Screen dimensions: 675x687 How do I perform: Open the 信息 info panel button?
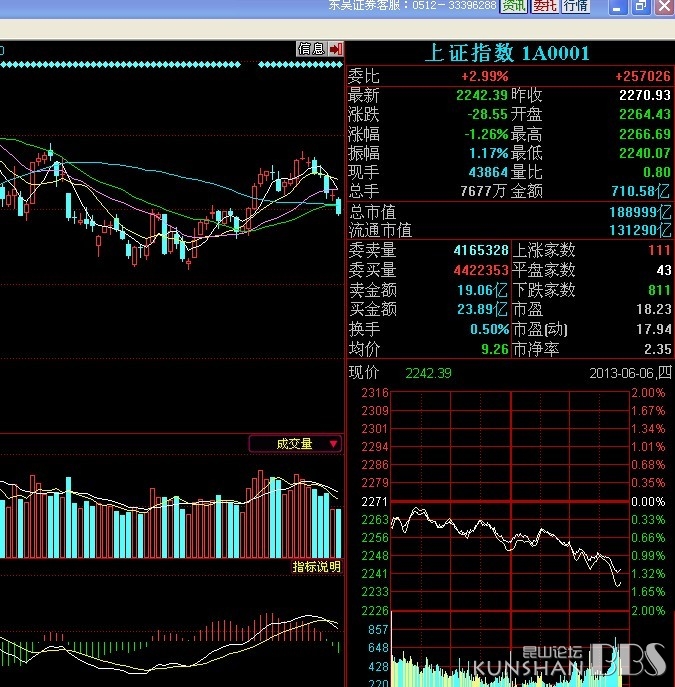coord(311,48)
